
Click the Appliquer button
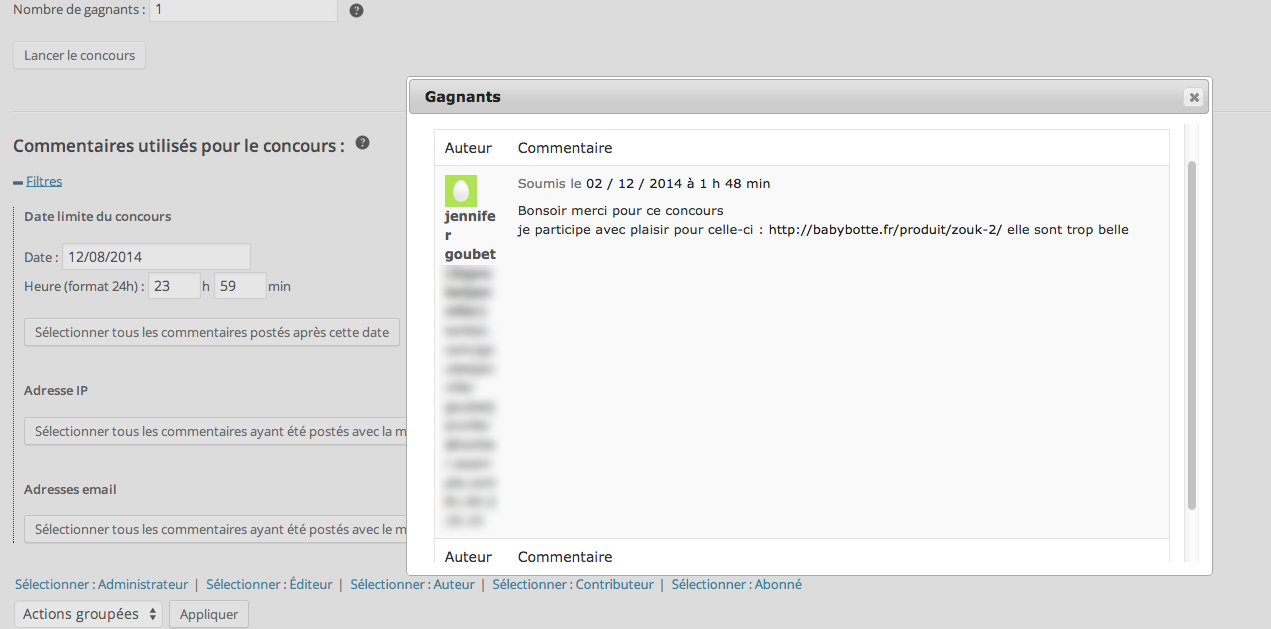(209, 614)
